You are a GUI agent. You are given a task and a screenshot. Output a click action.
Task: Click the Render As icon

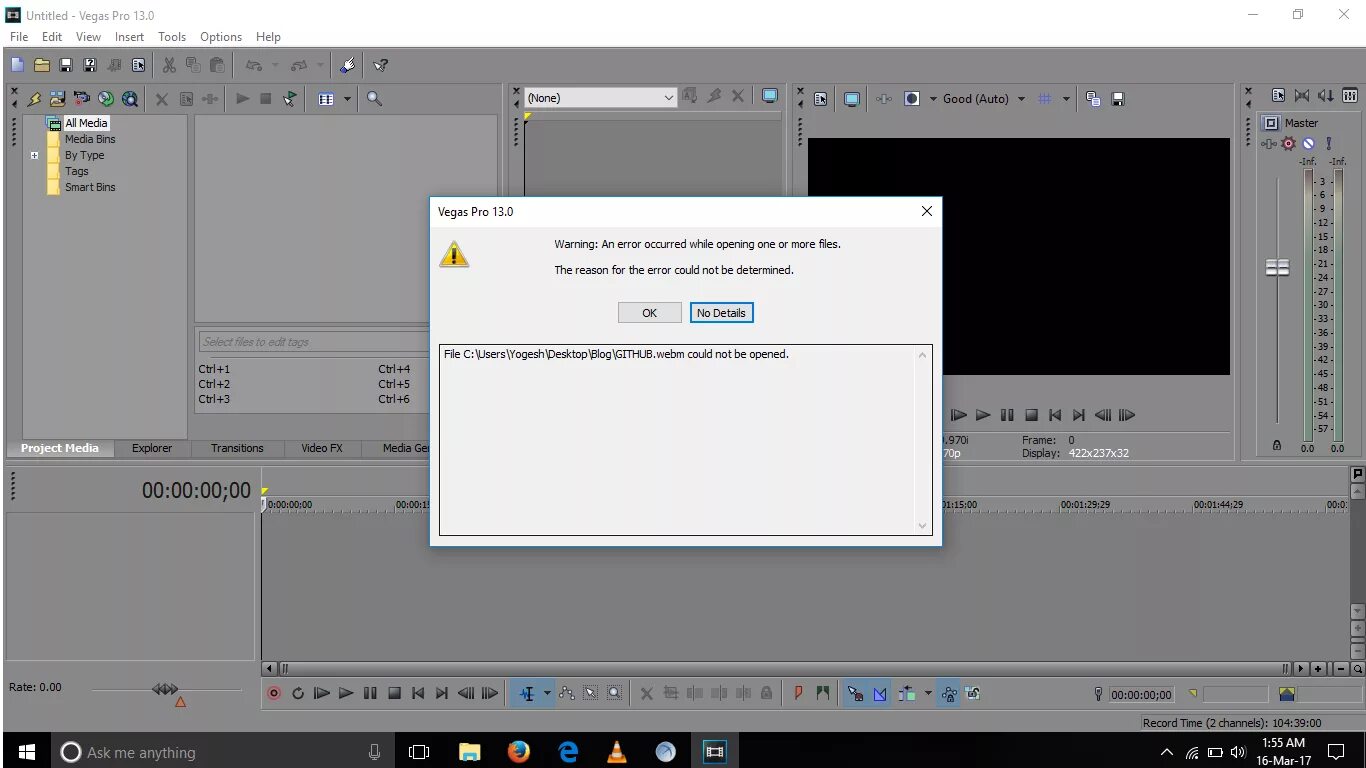tap(114, 66)
